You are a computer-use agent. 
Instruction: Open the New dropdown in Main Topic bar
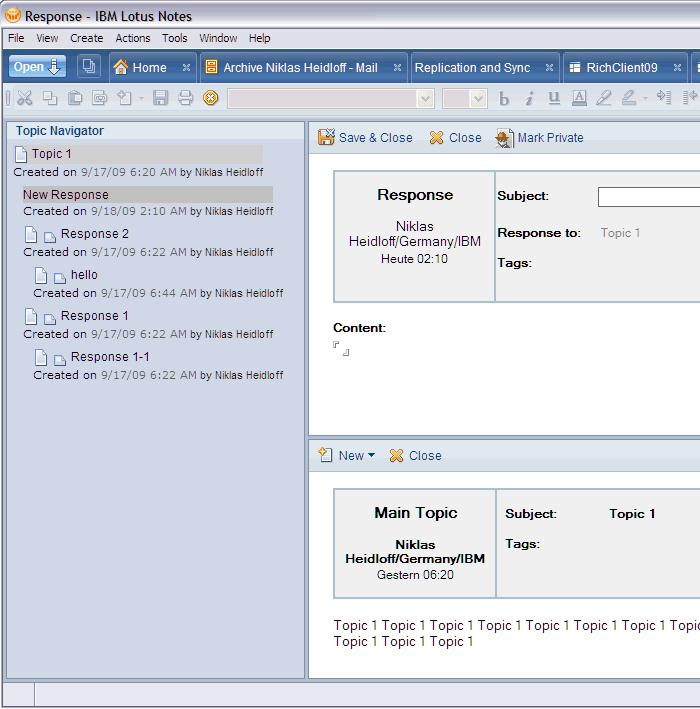click(x=347, y=455)
